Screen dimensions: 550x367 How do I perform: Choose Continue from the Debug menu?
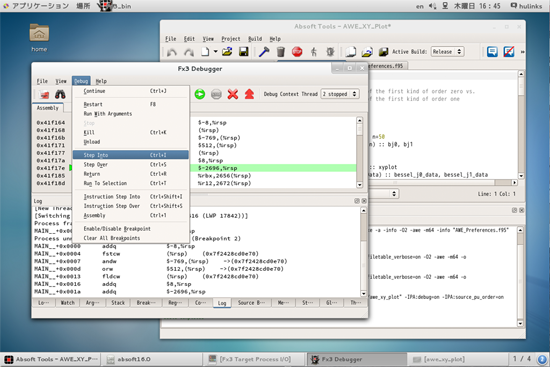click(131, 91)
